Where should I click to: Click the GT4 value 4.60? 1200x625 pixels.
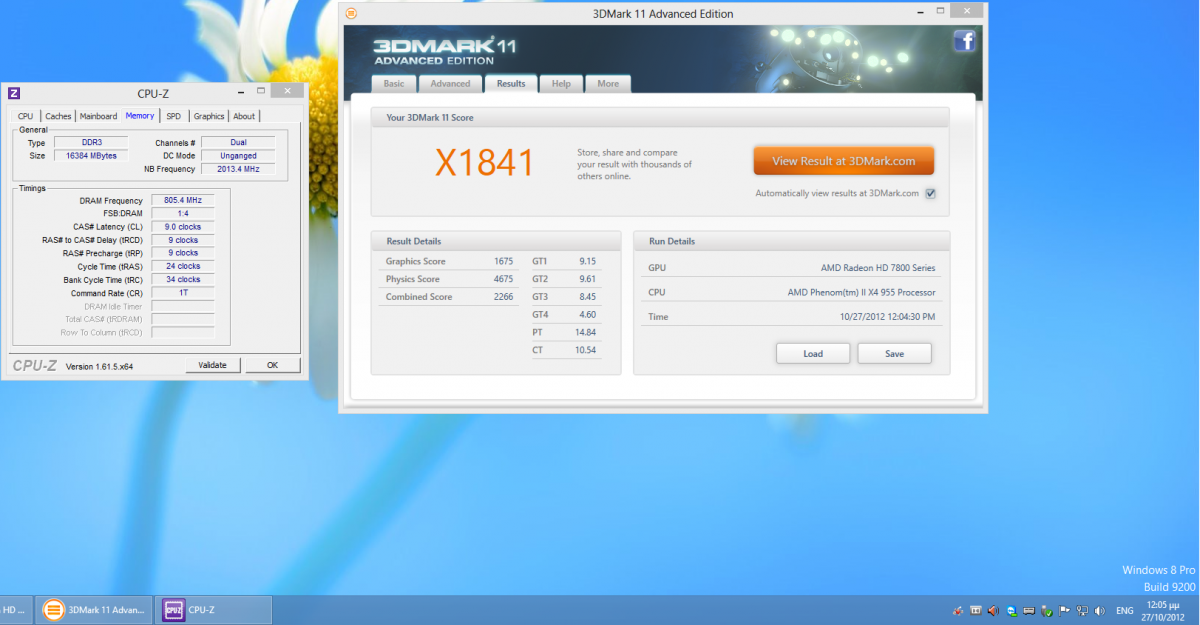(588, 315)
